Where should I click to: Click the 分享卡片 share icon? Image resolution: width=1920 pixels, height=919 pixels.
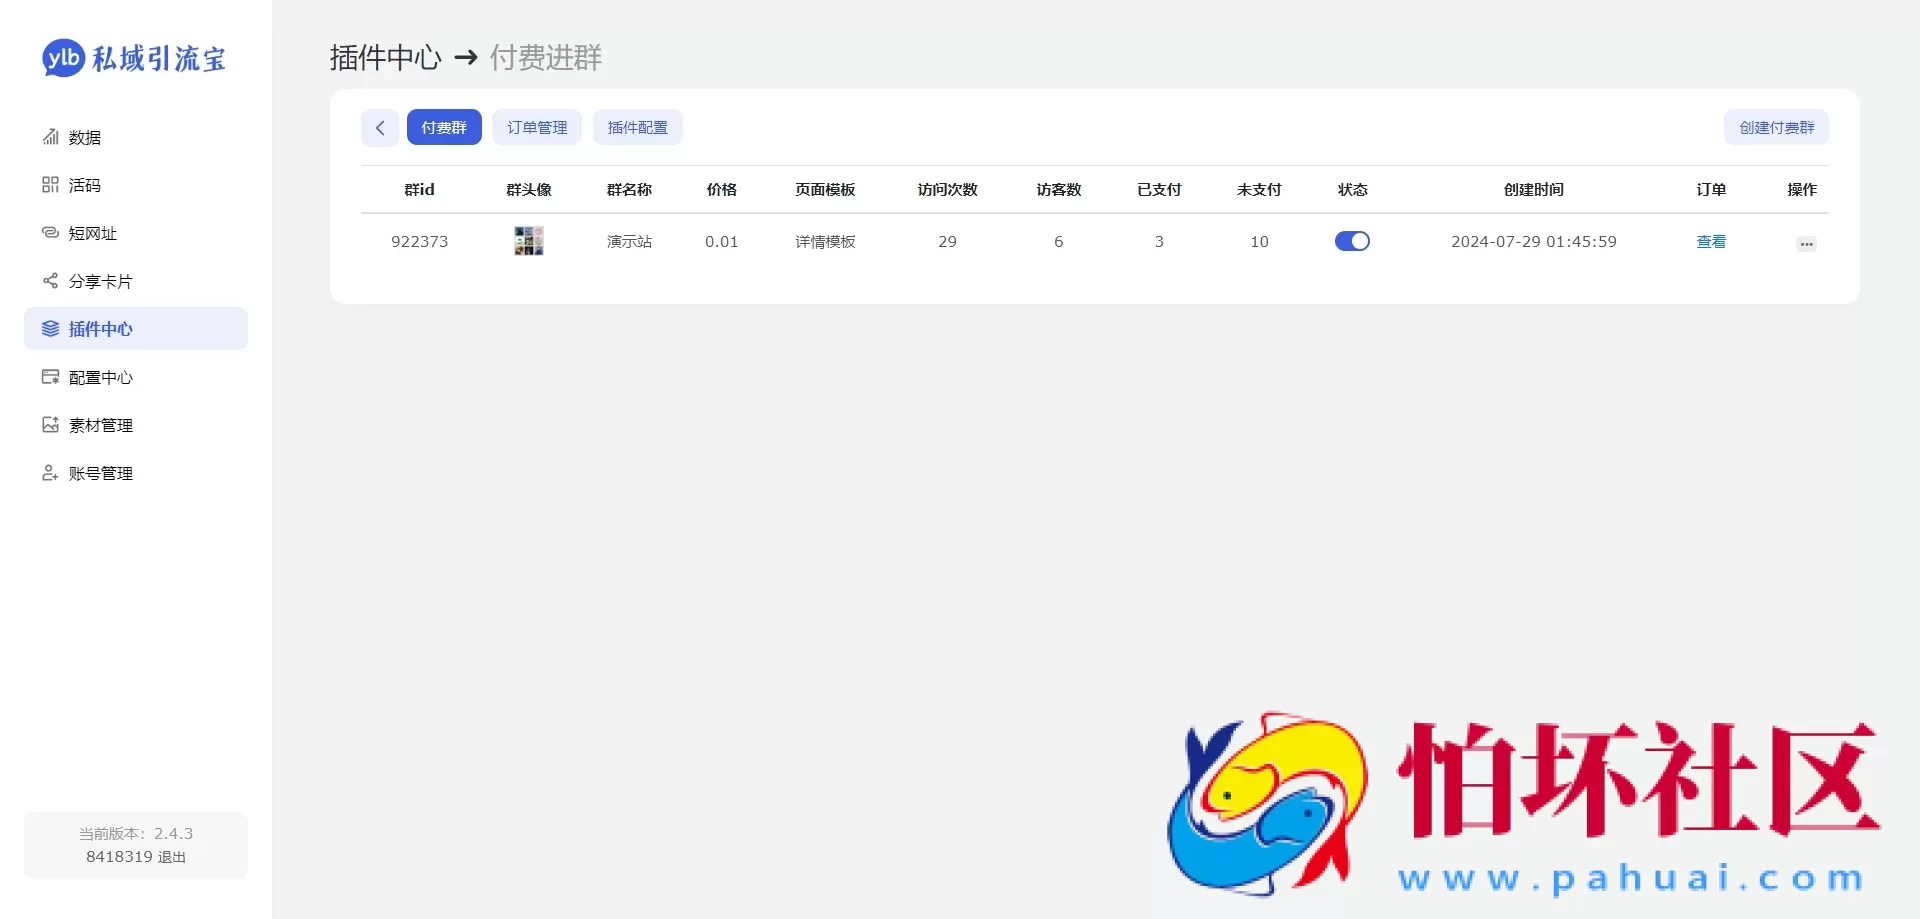pos(51,280)
